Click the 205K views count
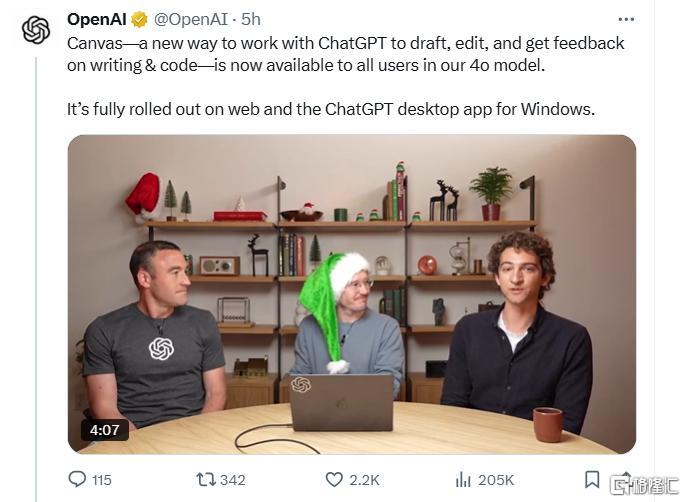This screenshot has height=502, width=685. (x=496, y=480)
